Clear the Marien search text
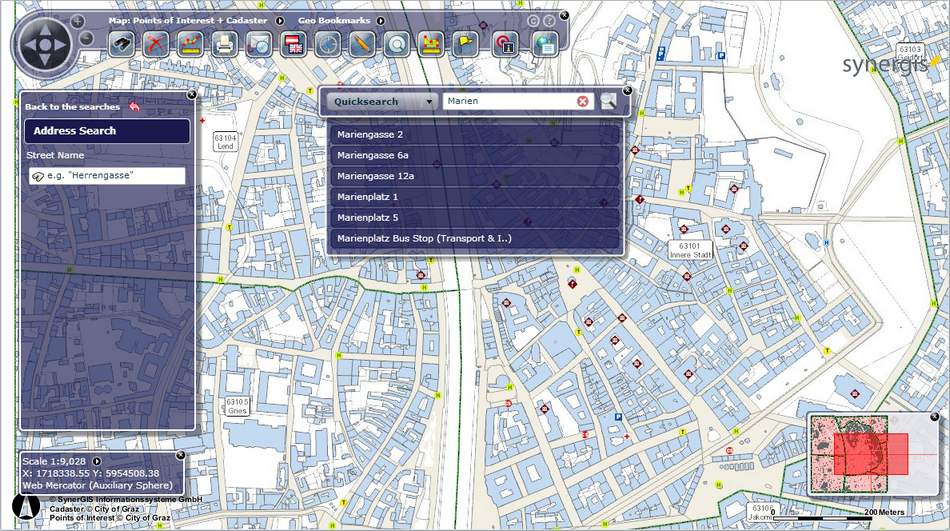950x531 pixels. [x=583, y=101]
